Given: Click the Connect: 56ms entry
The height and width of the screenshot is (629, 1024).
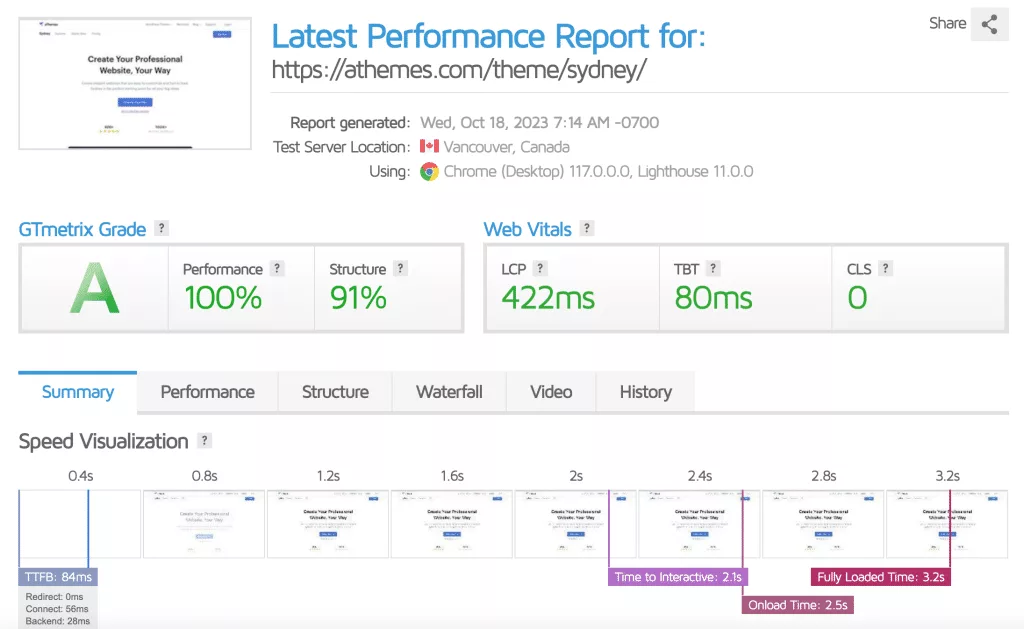Looking at the screenshot, I should click(57, 609).
